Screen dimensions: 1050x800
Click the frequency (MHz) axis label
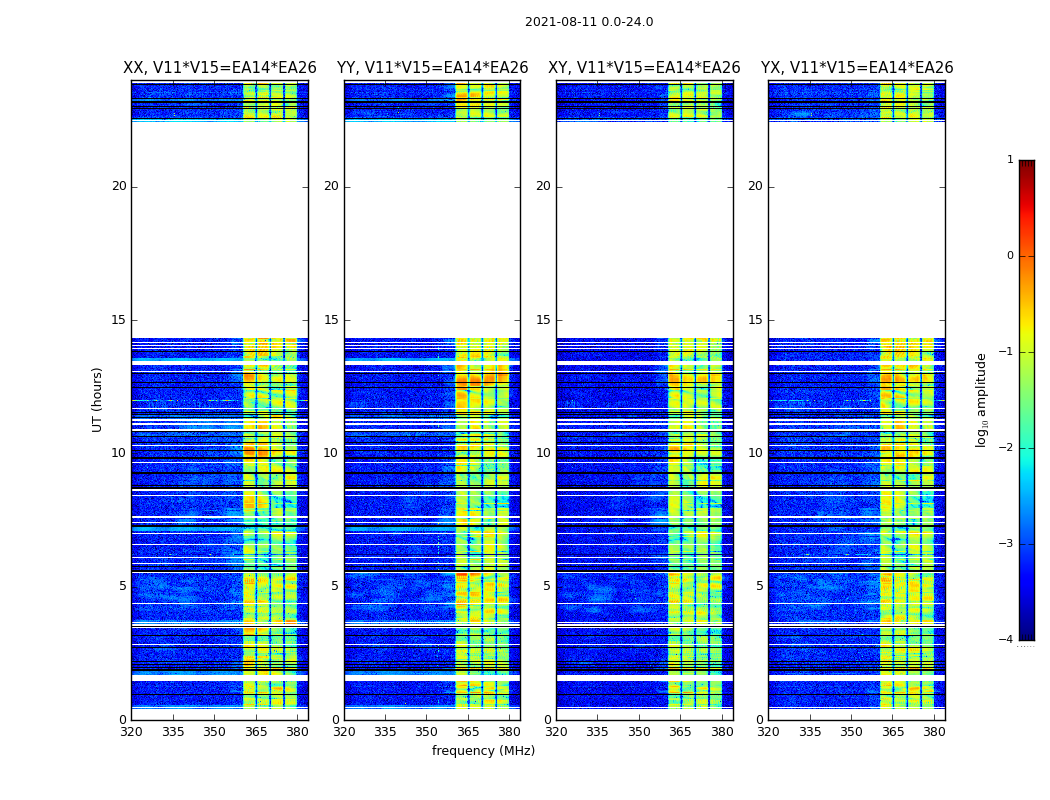pyautogui.click(x=483, y=750)
